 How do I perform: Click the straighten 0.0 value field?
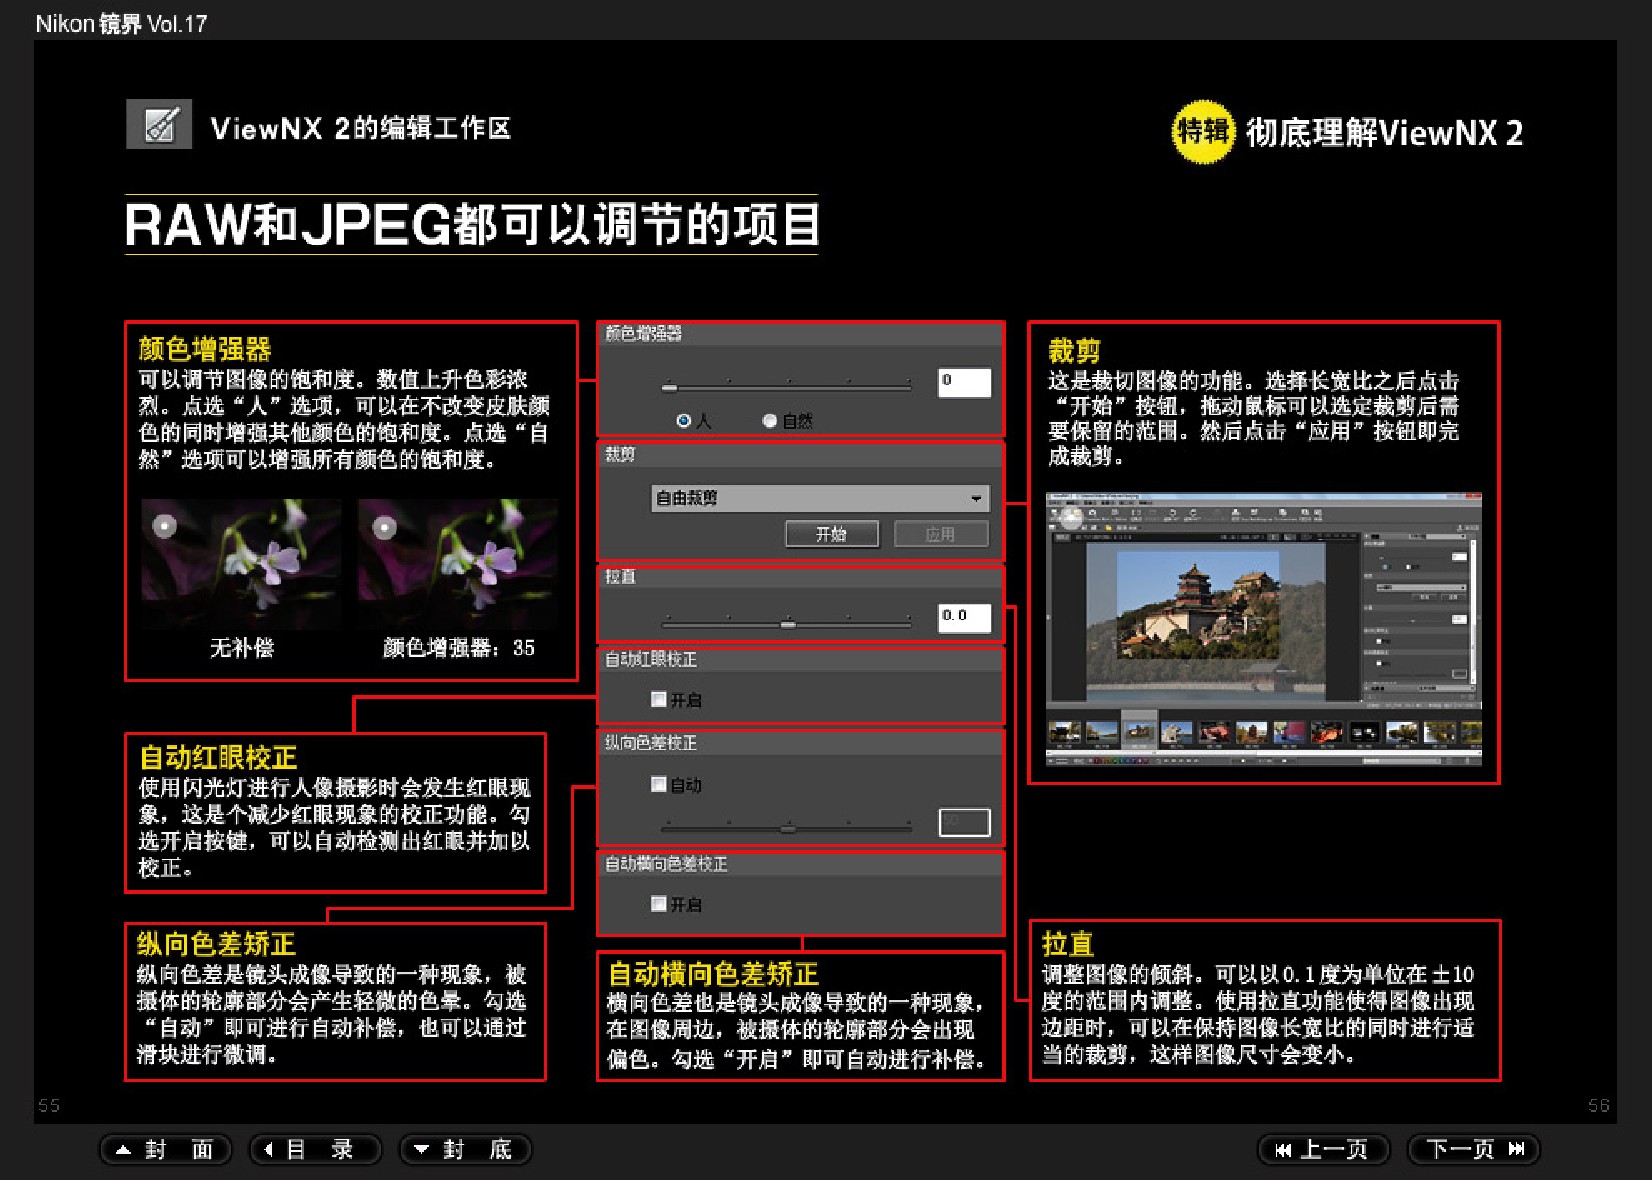964,617
